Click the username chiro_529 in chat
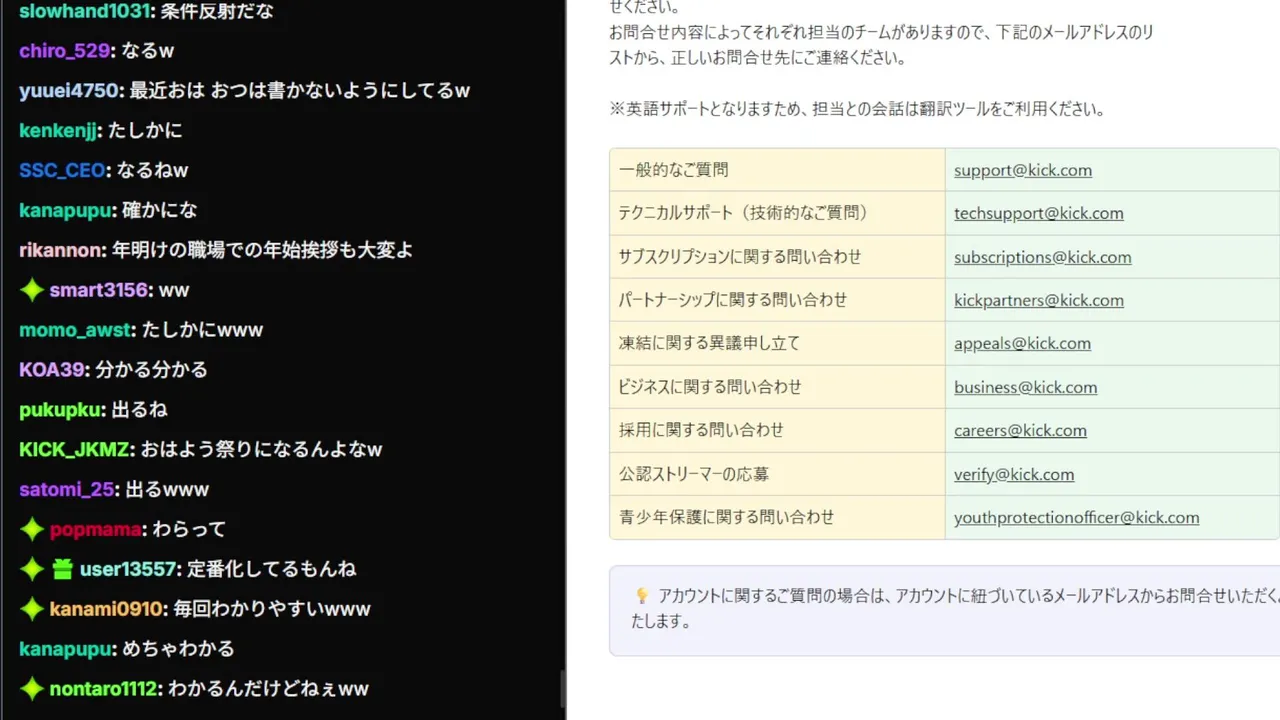Viewport: 1280px width, 720px height. 64,50
